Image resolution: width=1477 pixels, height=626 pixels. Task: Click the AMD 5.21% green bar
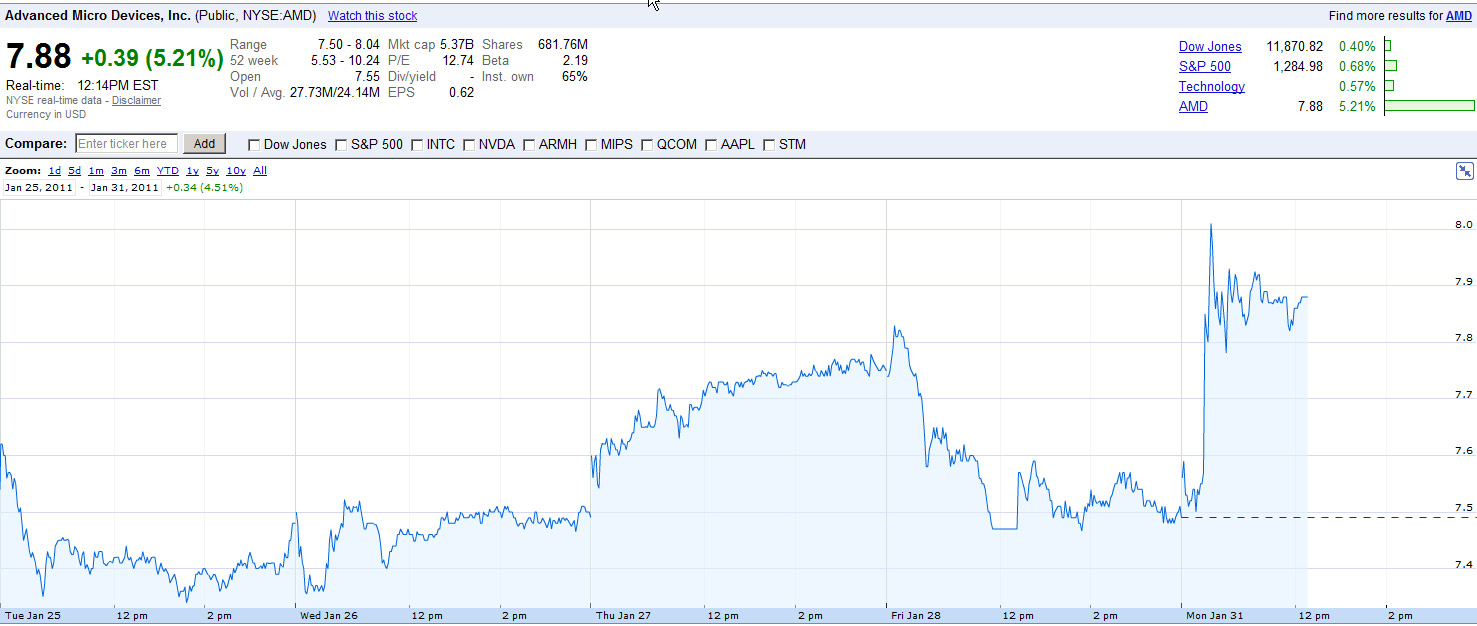(1430, 106)
